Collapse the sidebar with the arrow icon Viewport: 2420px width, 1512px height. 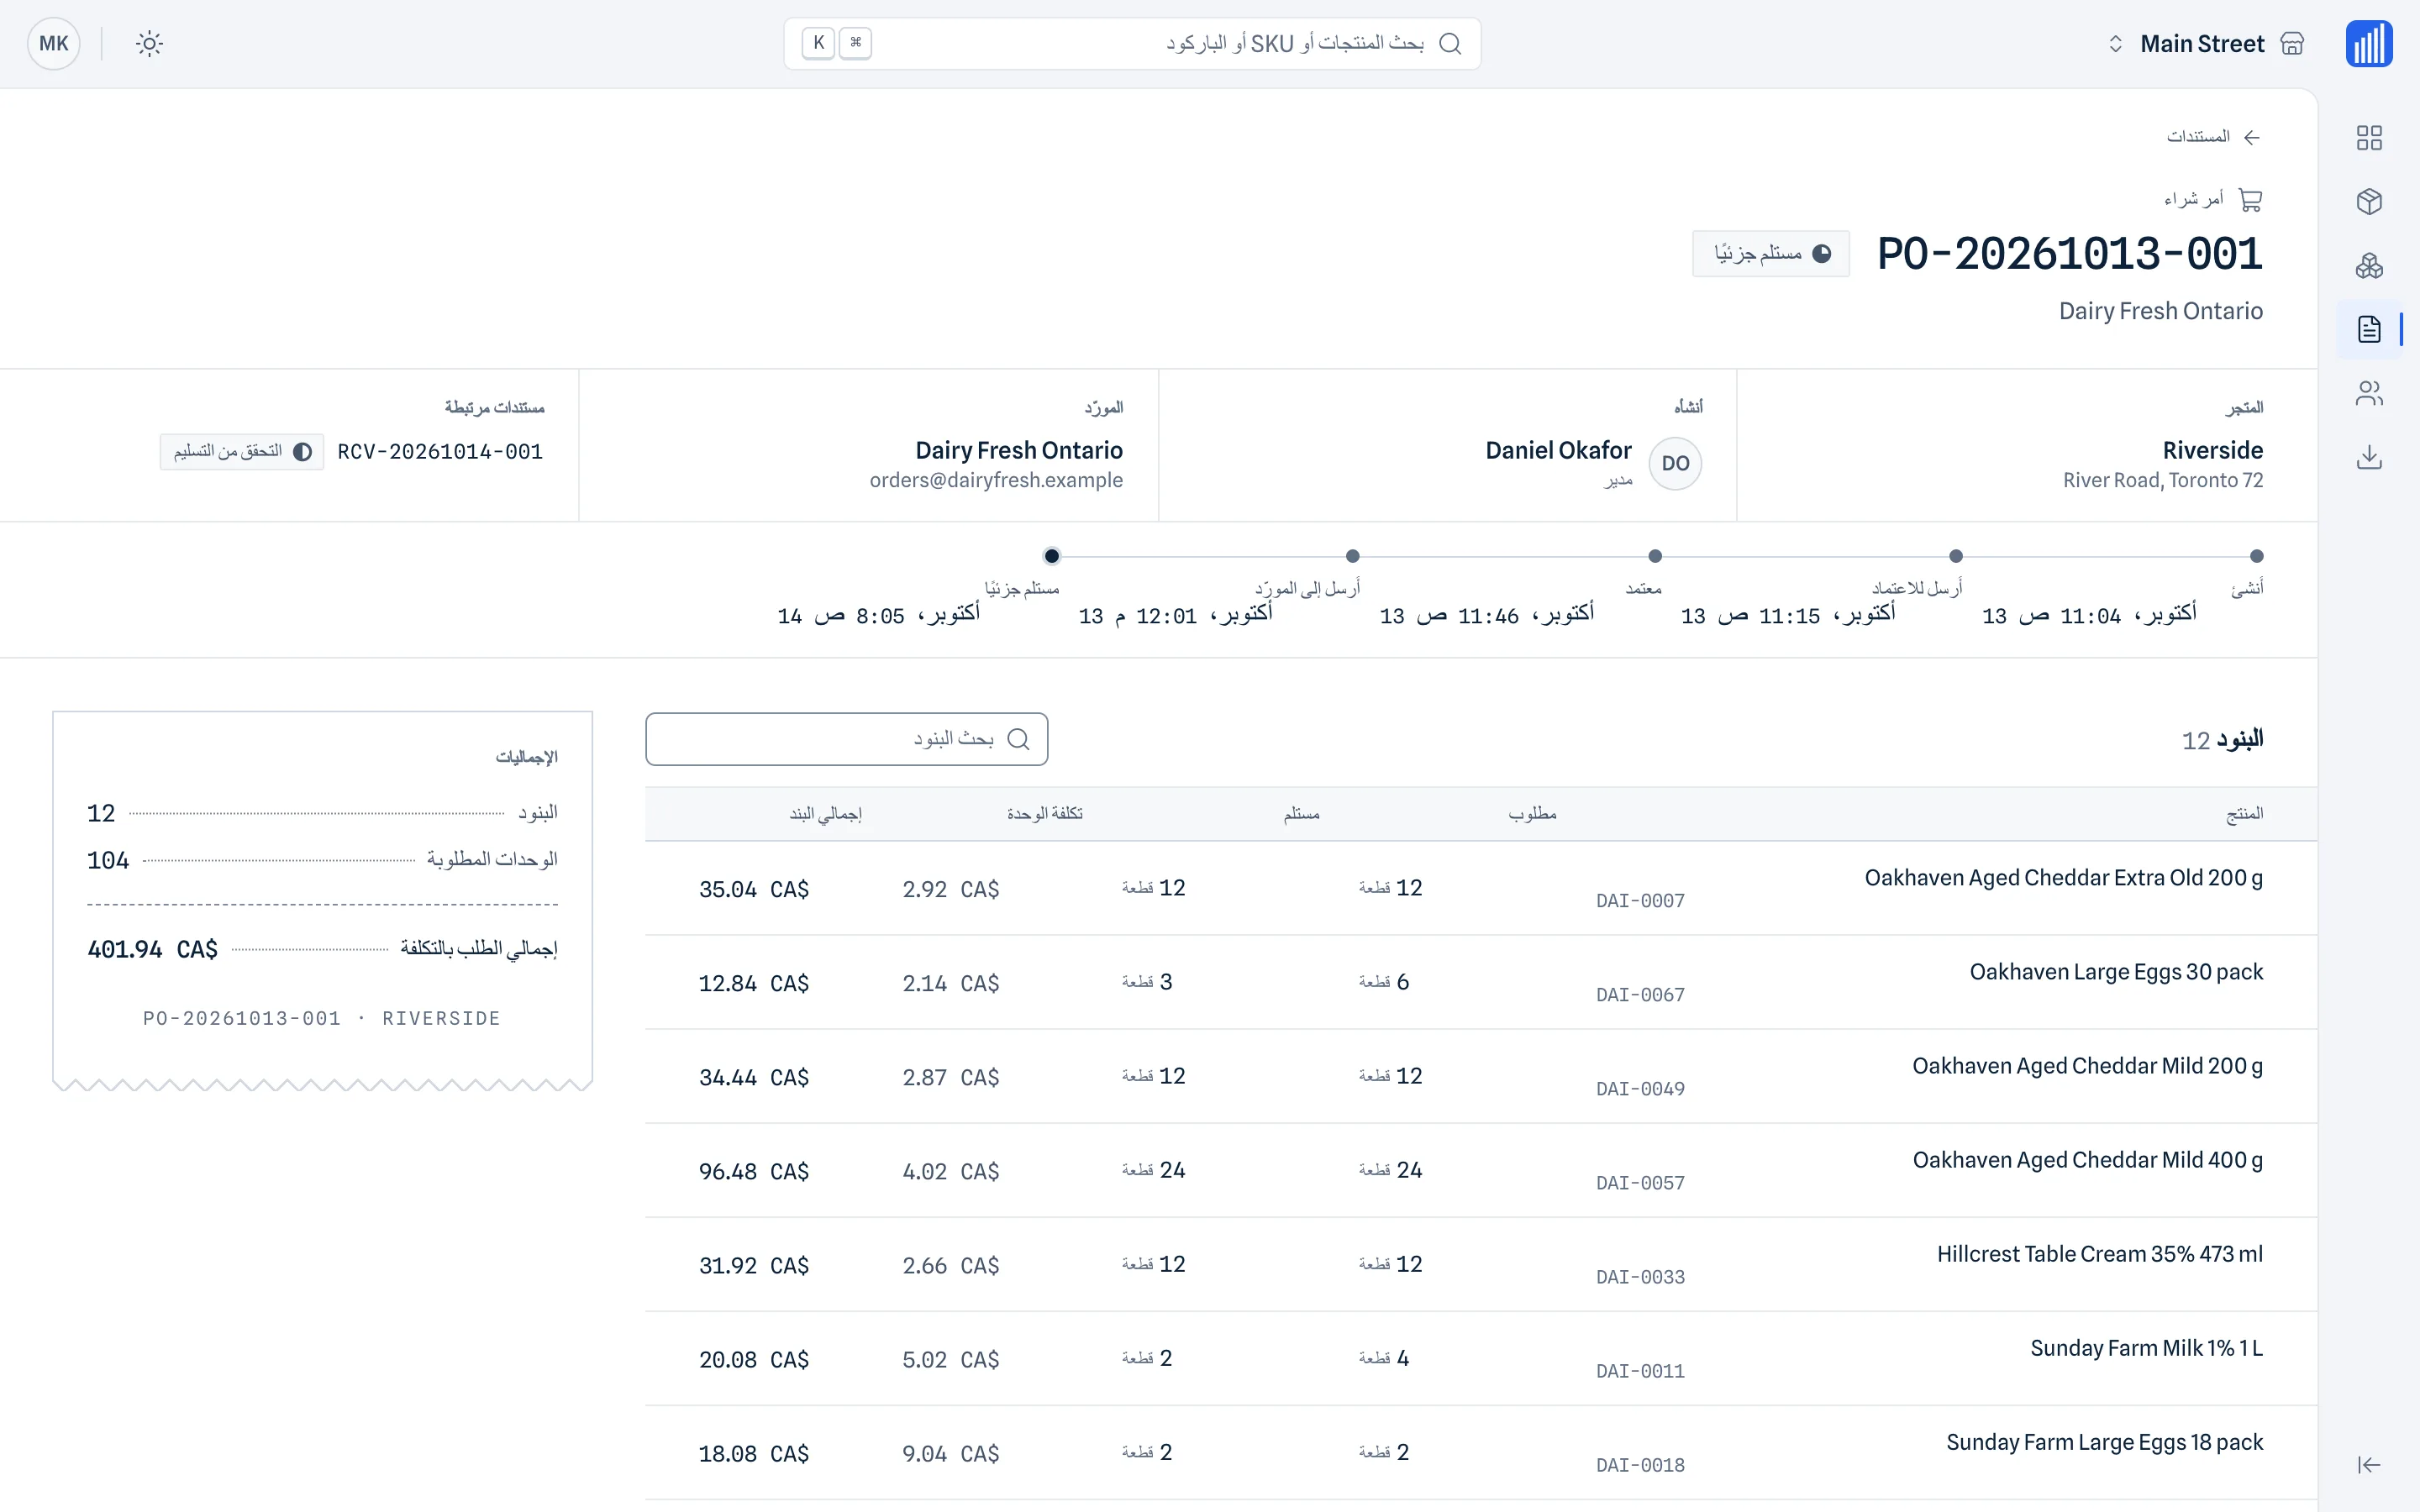(x=2369, y=1465)
